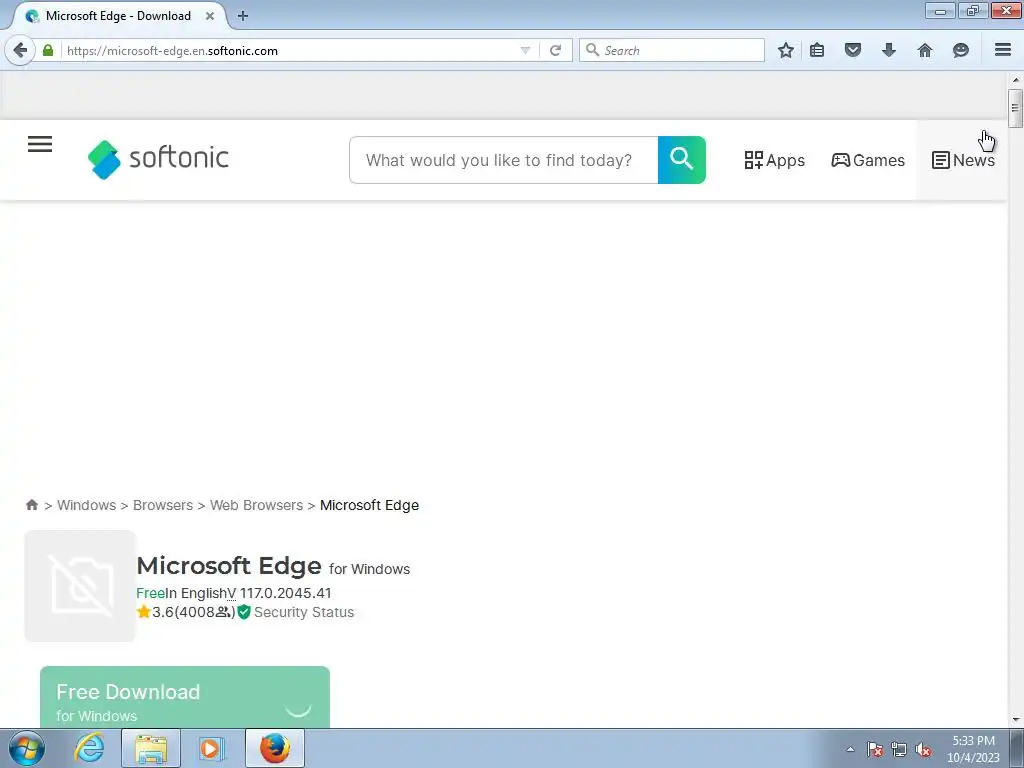Image resolution: width=1024 pixels, height=768 pixels.
Task: Show hidden tray icons arrow
Action: (x=850, y=749)
